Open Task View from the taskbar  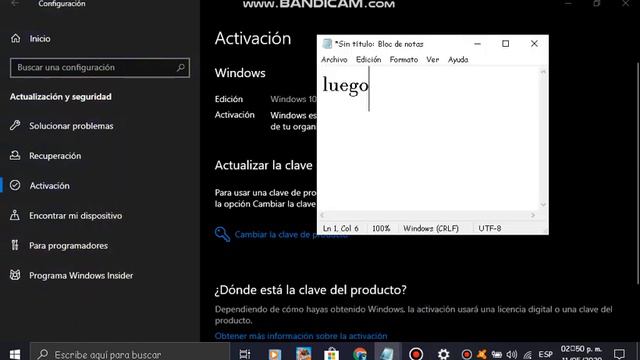[x=244, y=354]
